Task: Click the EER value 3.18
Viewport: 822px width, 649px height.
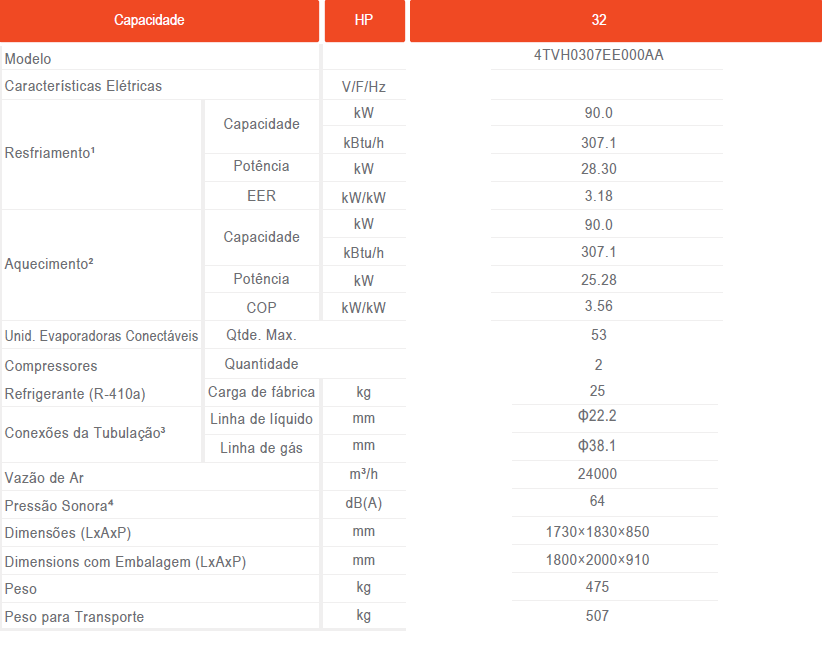Action: coord(599,195)
